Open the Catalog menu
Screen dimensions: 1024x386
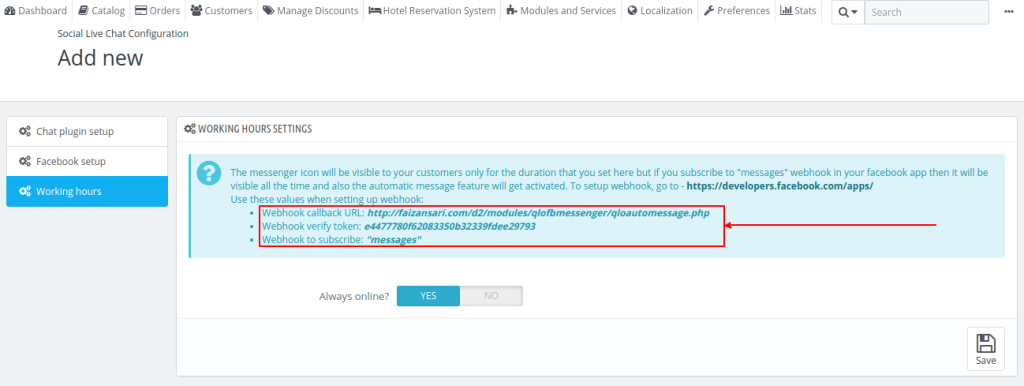[x=101, y=10]
